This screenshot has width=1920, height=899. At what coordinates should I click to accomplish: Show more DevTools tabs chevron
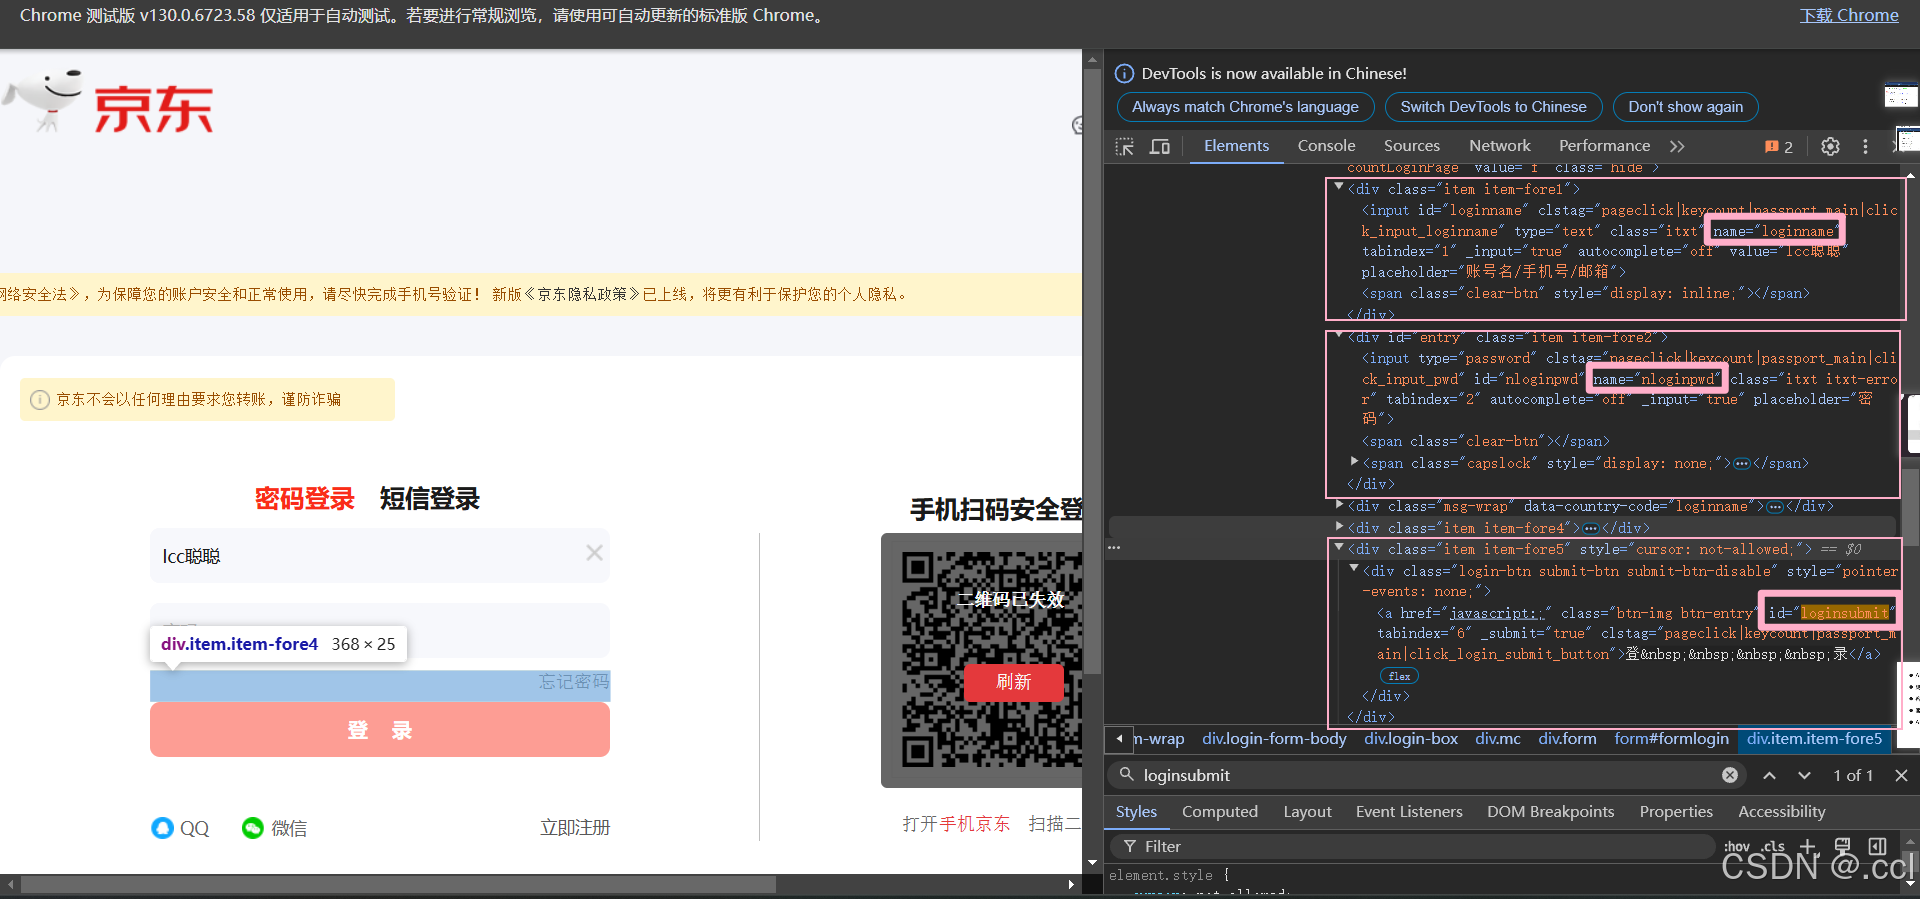[x=1677, y=147]
